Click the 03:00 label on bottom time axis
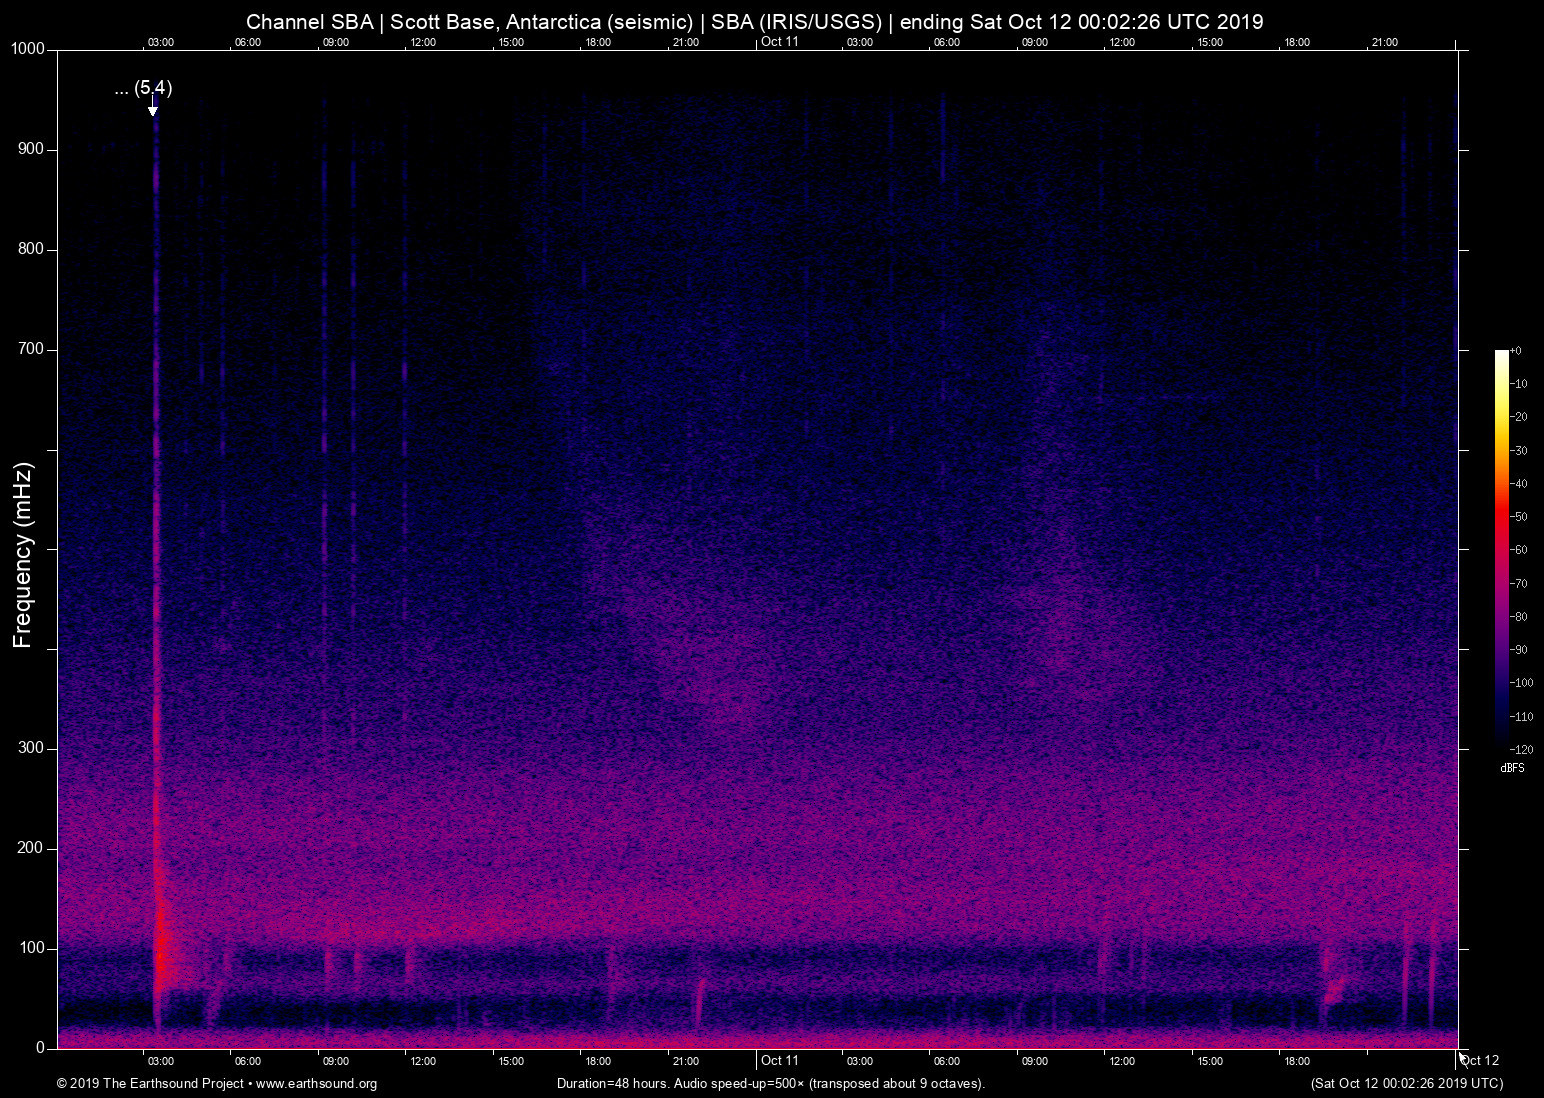The image size is (1544, 1098). tap(161, 1060)
